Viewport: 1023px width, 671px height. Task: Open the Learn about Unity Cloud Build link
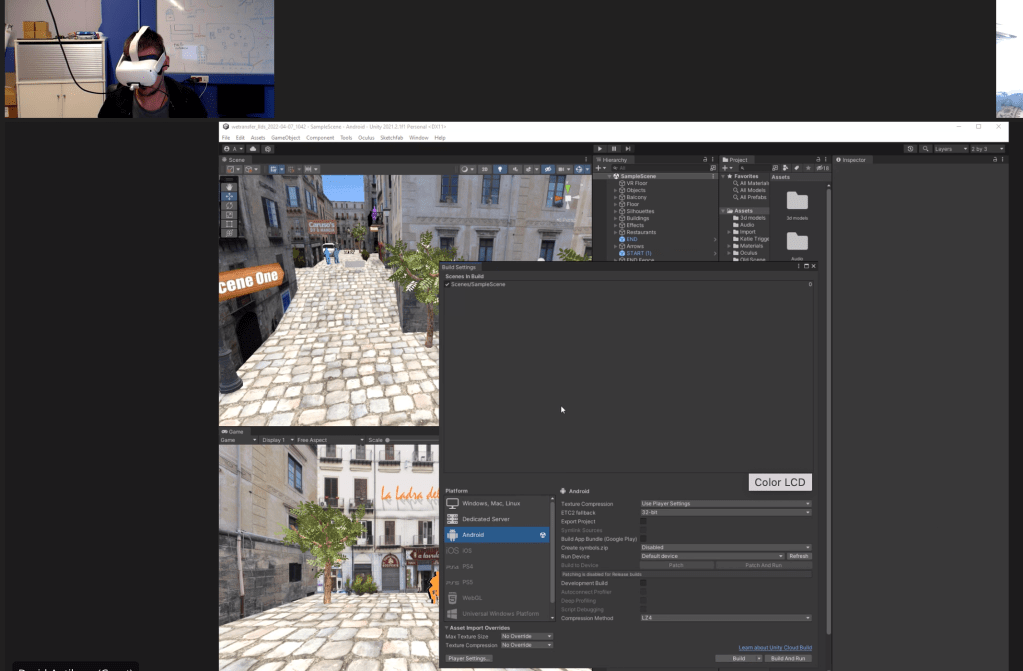click(774, 648)
